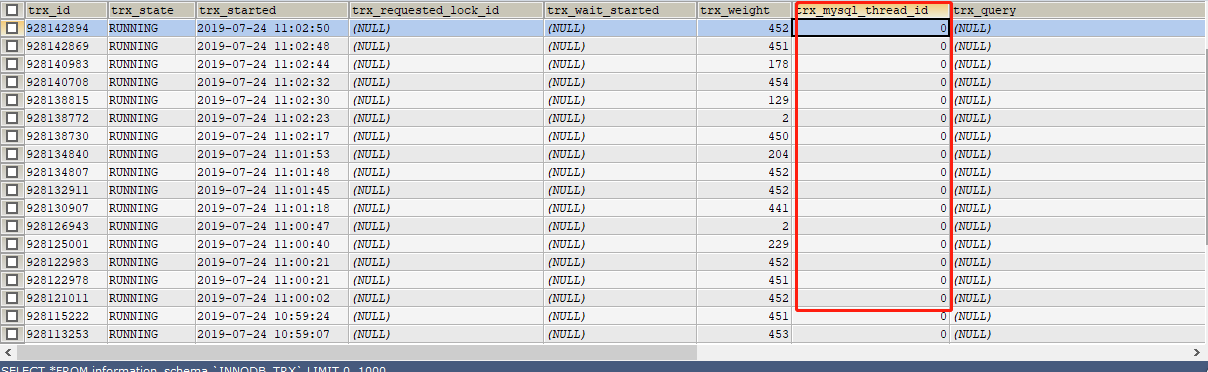Check the row for trx_id 928140983

coord(12,64)
